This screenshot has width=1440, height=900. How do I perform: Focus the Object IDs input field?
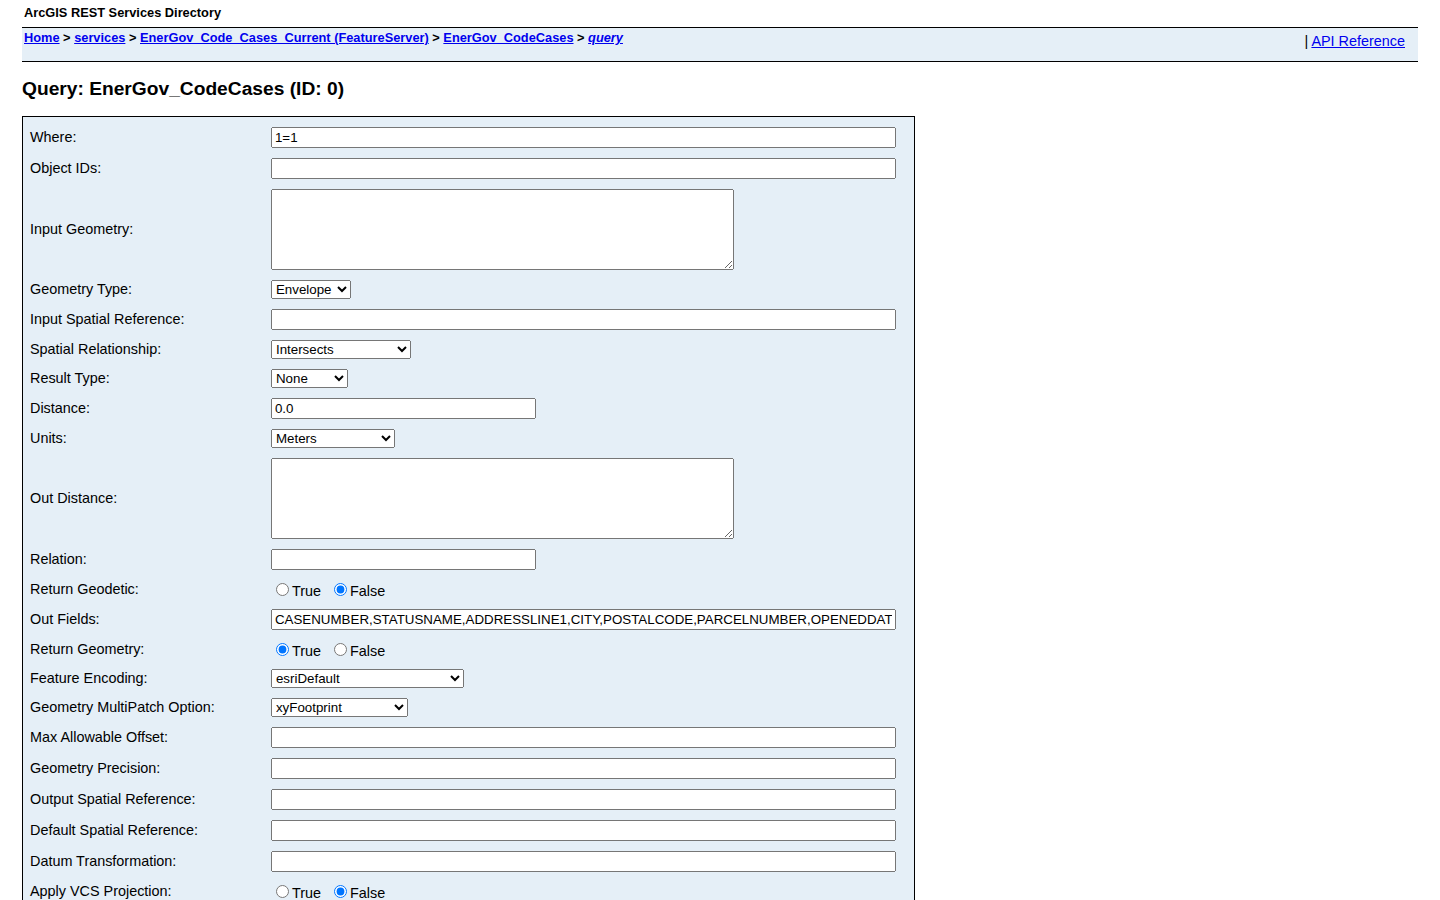[x=583, y=168]
